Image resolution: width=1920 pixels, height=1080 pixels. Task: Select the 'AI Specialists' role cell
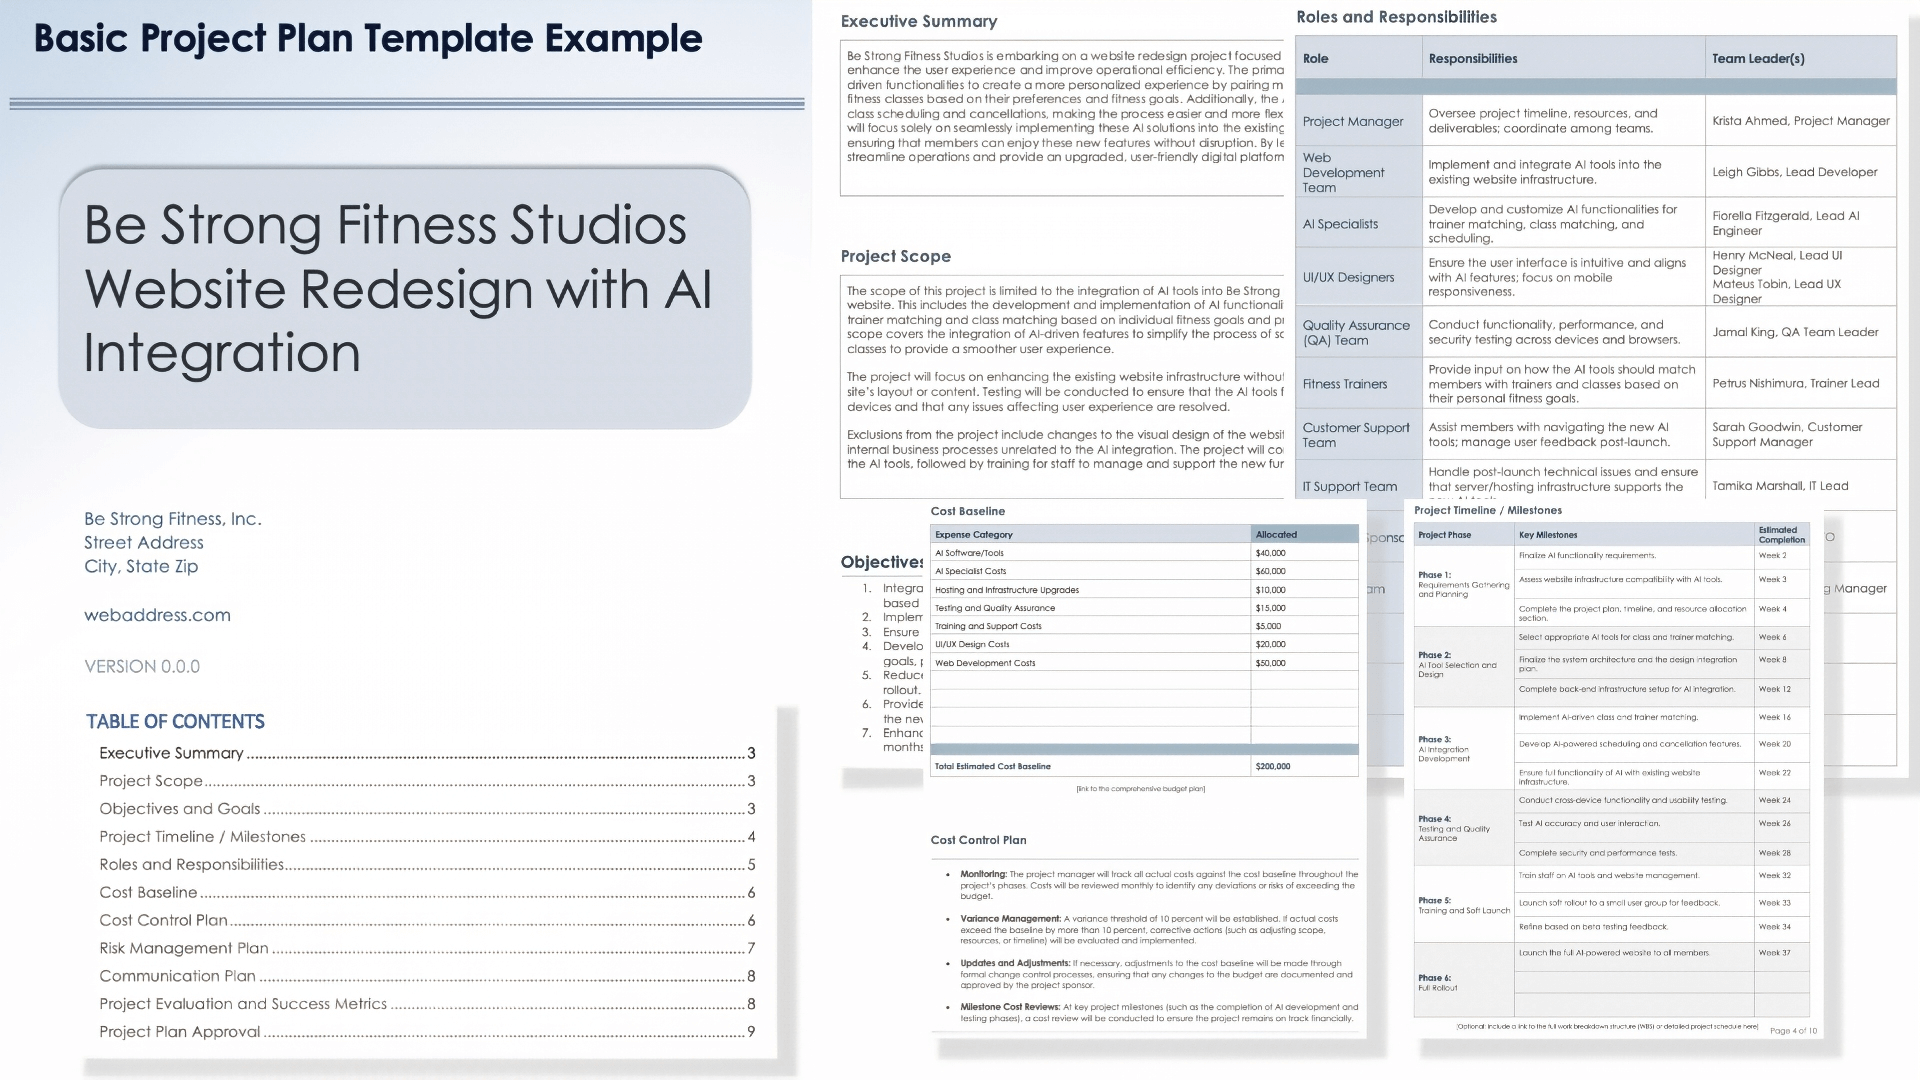pos(1358,223)
